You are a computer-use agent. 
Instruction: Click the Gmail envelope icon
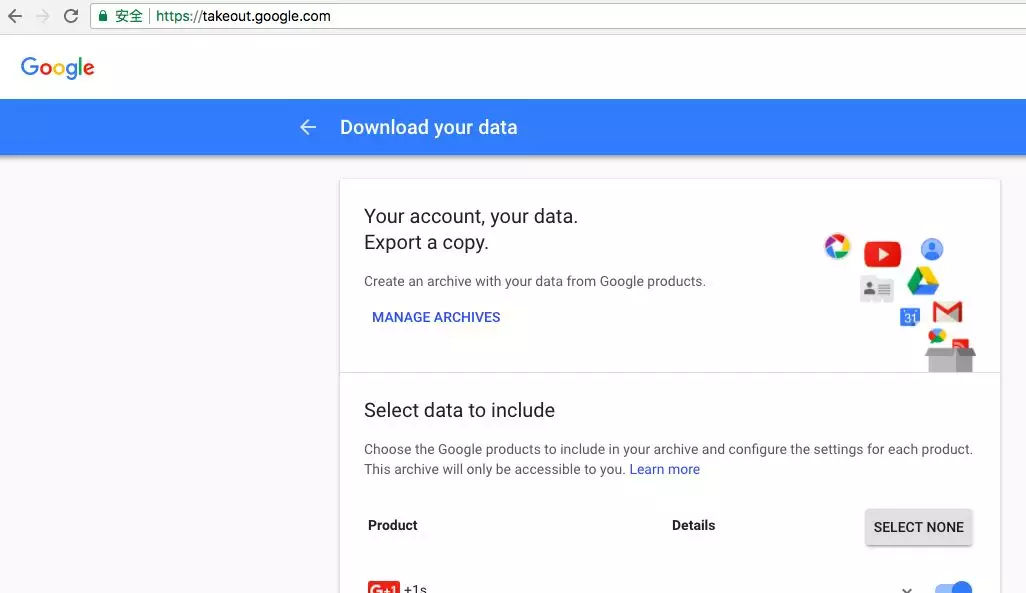tap(947, 311)
